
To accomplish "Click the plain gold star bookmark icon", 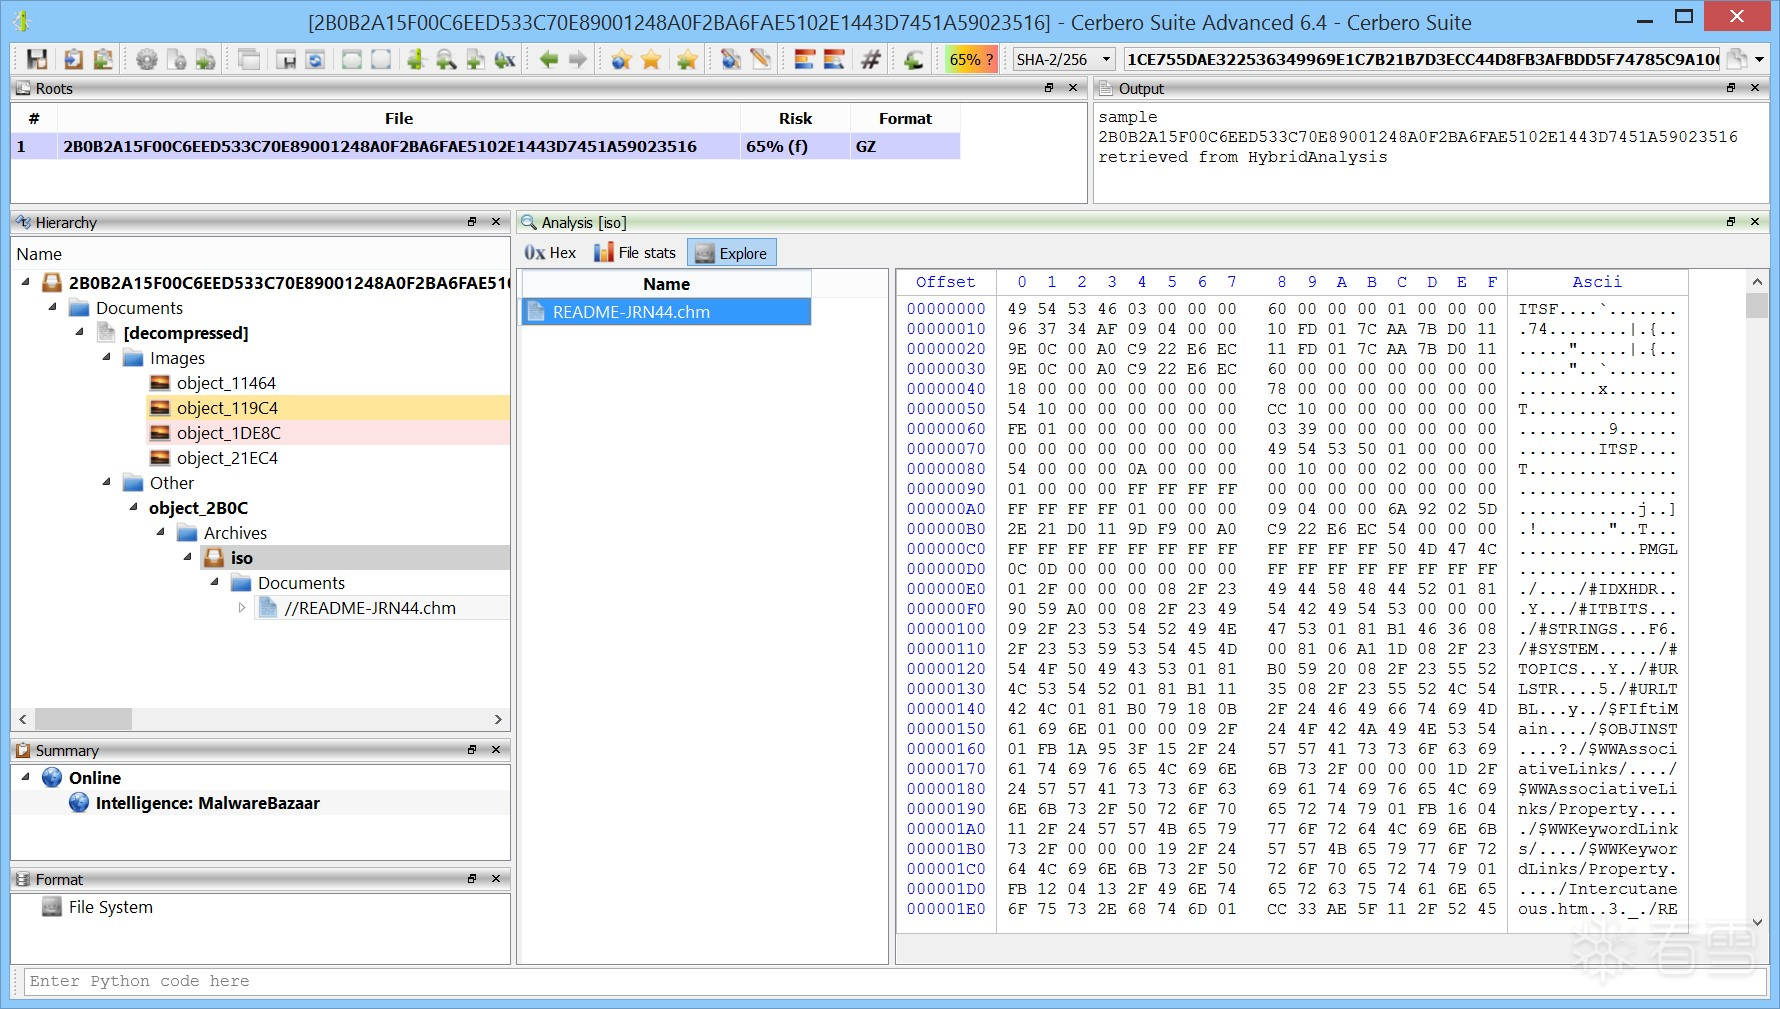I will click(651, 59).
